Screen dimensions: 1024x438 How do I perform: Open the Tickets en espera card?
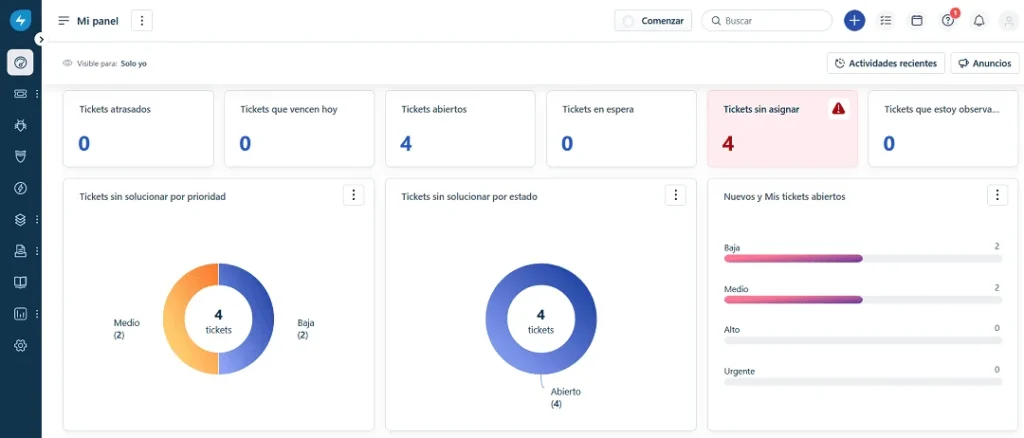[621, 129]
